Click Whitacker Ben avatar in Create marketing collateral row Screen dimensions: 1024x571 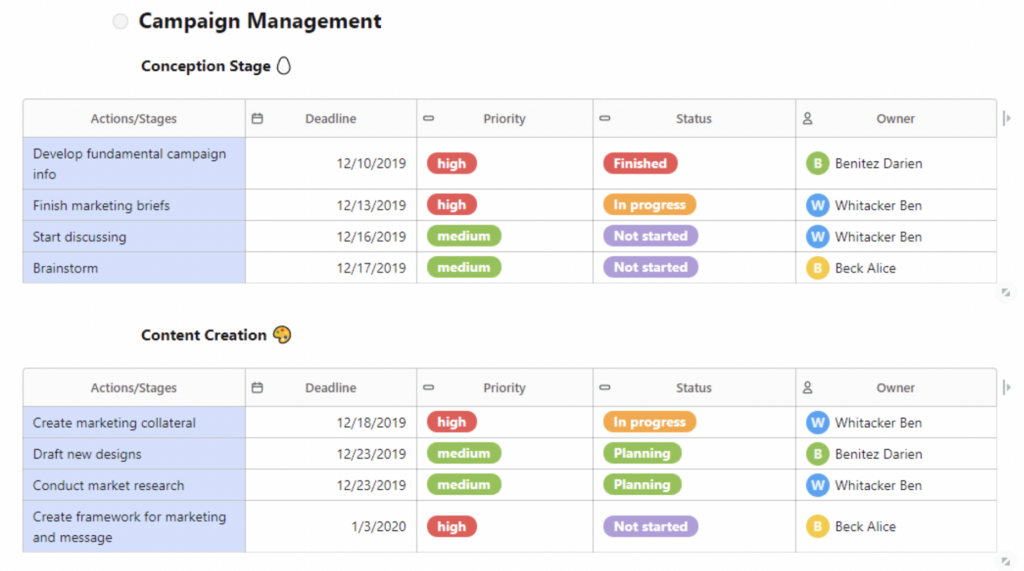[817, 423]
